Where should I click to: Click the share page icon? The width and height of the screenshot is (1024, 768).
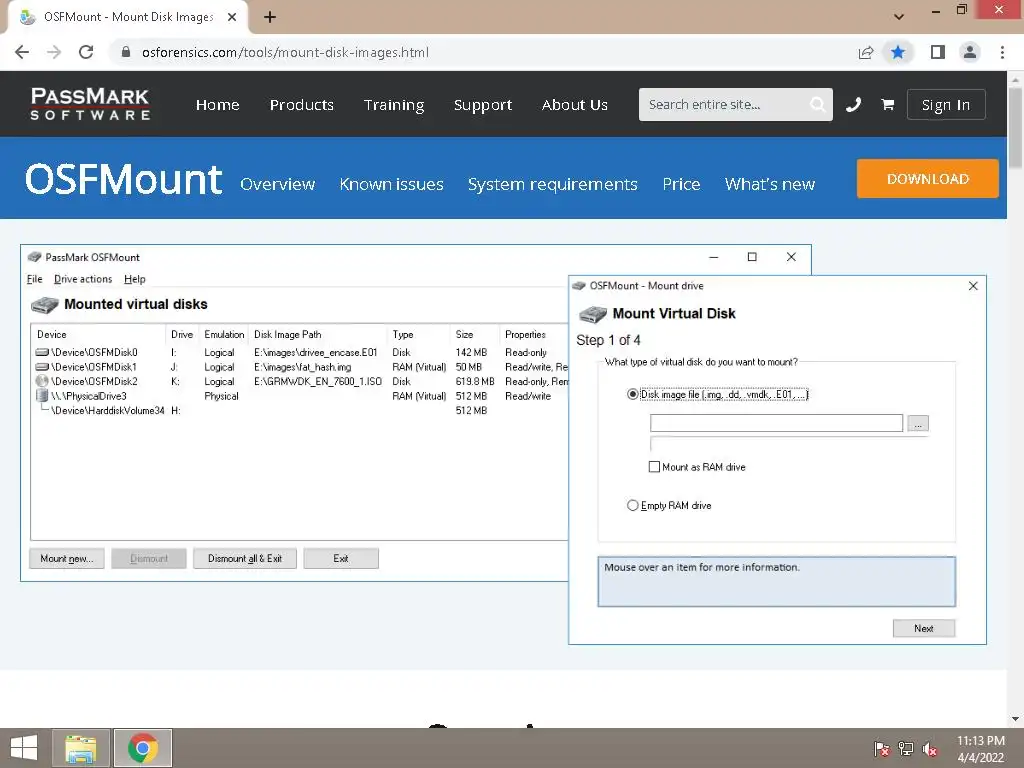coord(866,52)
